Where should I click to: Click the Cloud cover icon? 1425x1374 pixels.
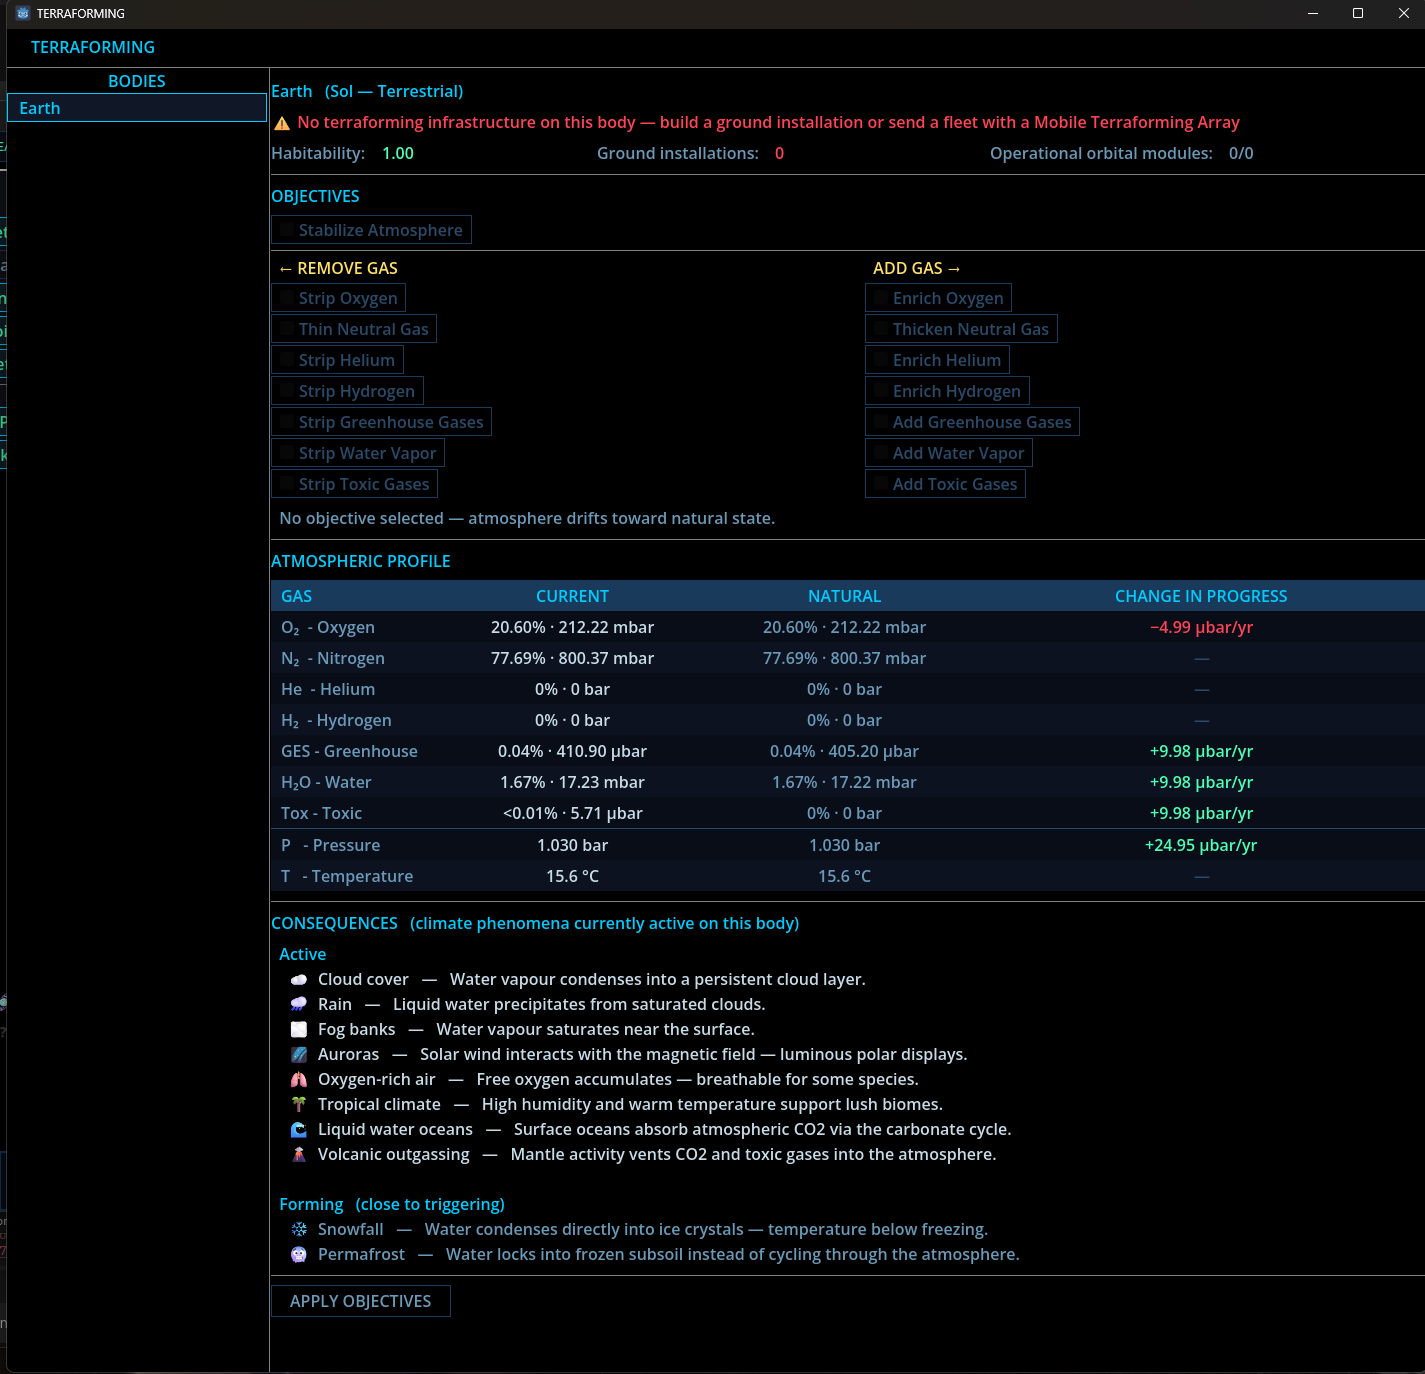[x=299, y=980]
